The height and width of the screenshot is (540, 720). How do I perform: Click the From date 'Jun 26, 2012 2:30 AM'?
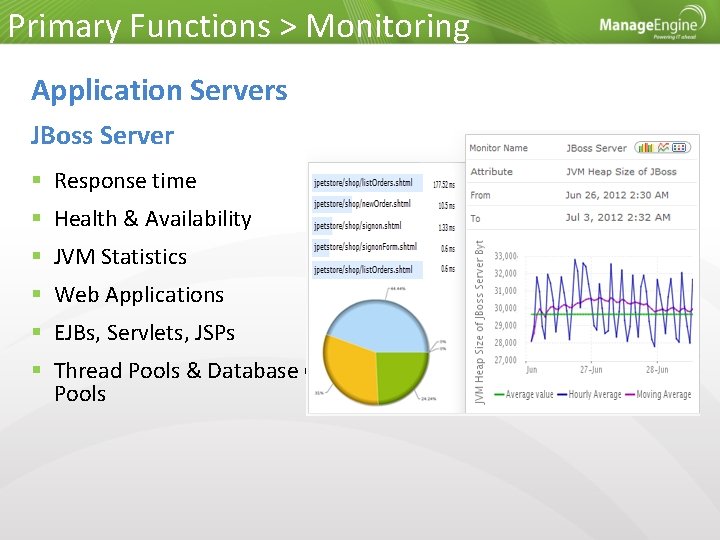[x=617, y=195]
